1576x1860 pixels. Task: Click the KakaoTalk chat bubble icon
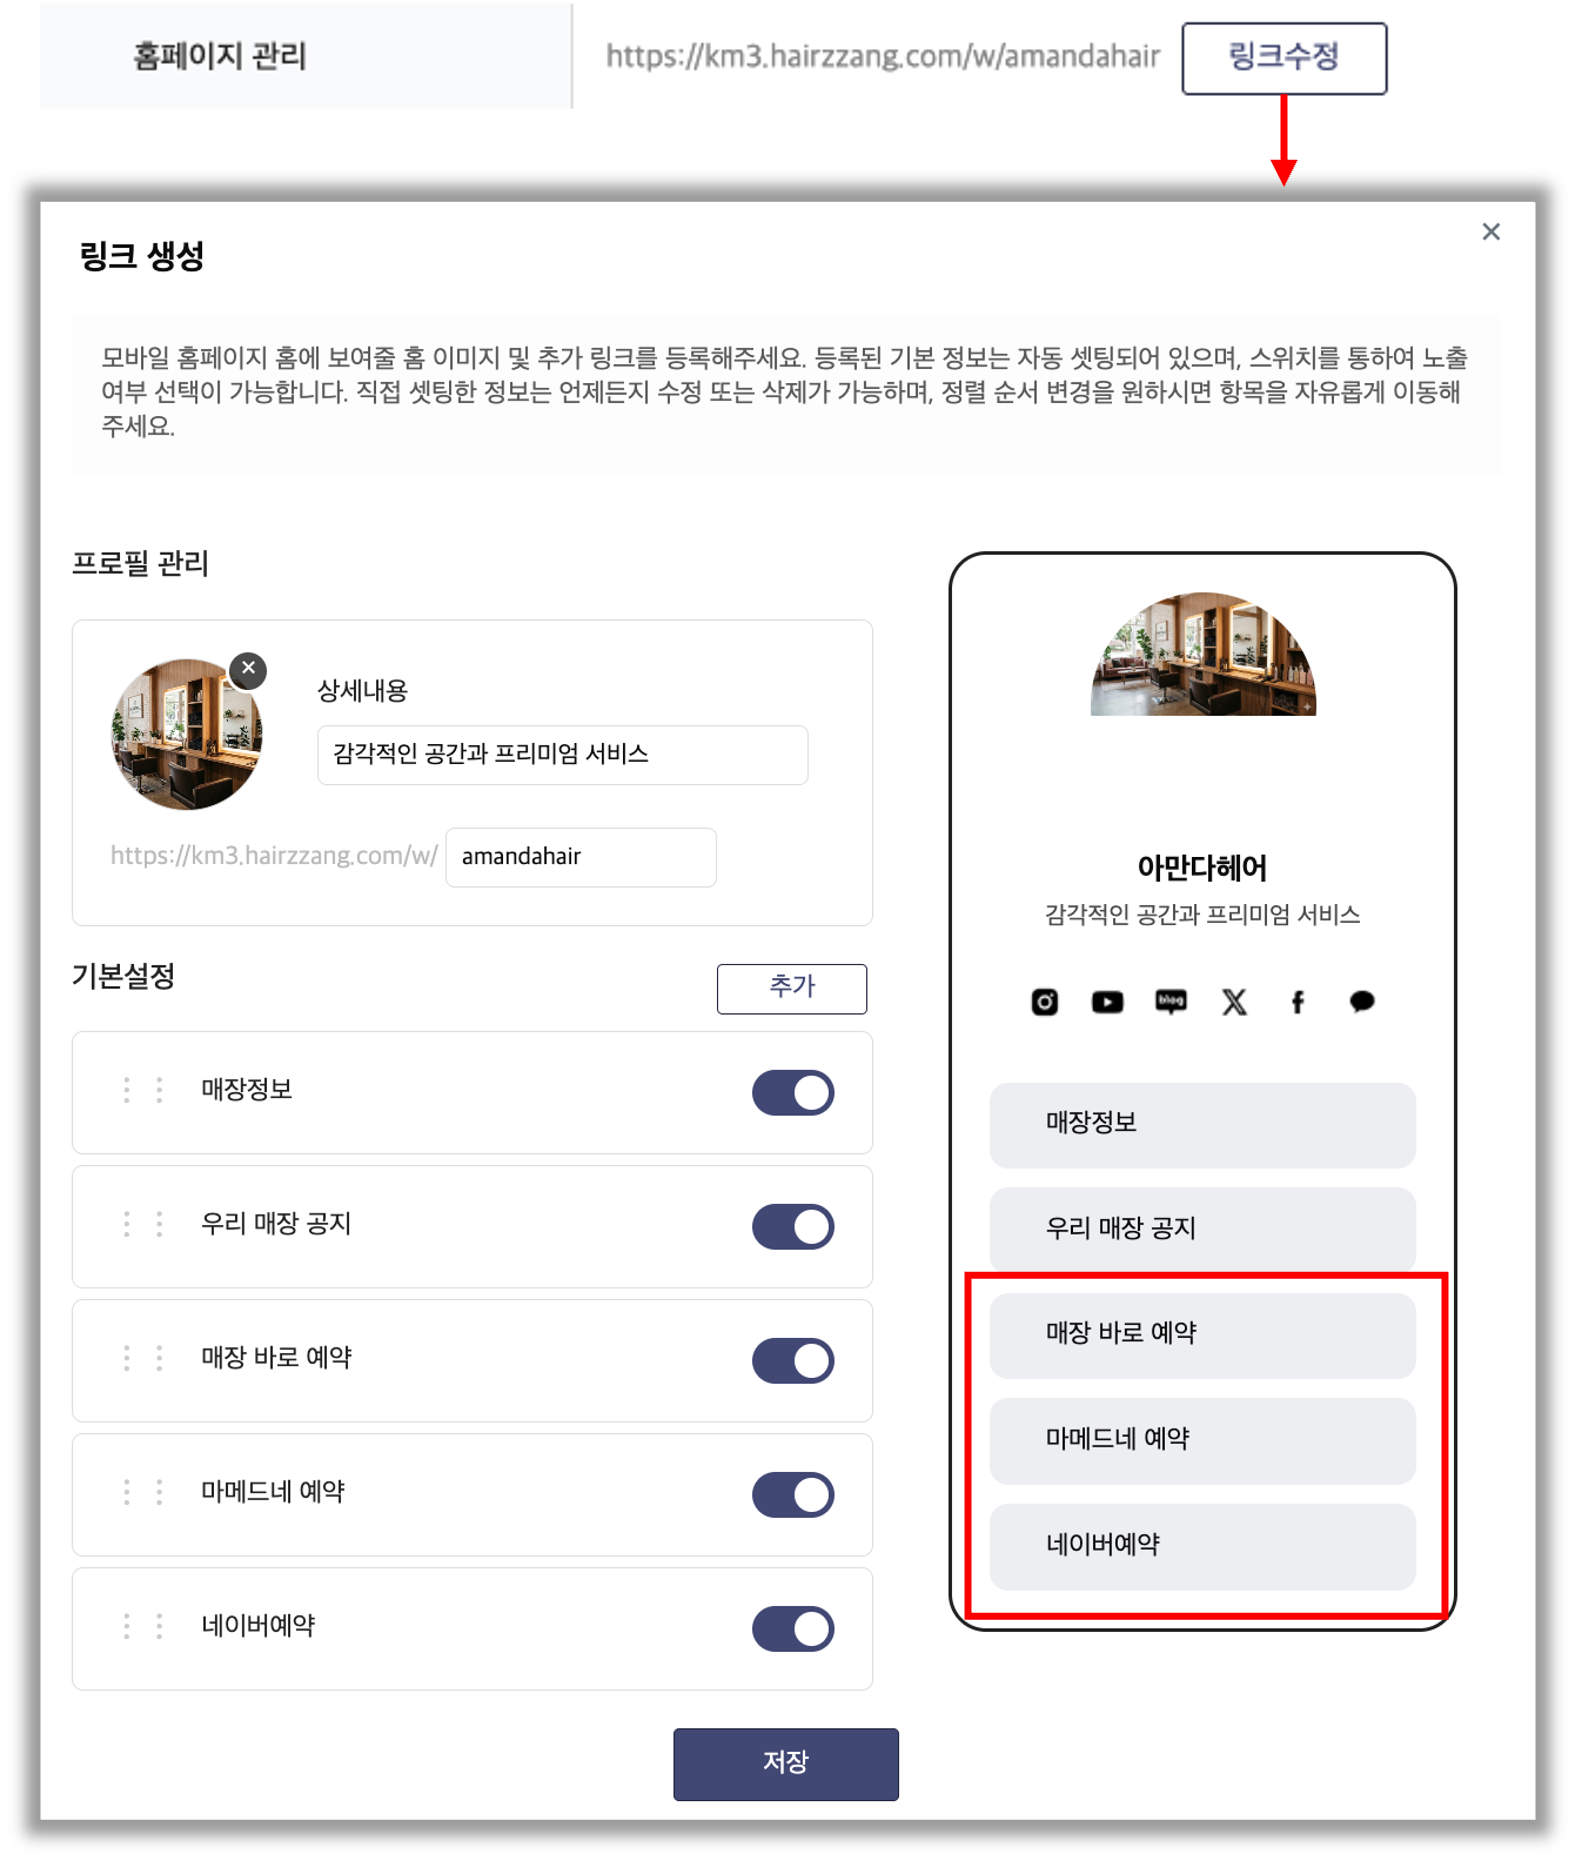click(1361, 1001)
